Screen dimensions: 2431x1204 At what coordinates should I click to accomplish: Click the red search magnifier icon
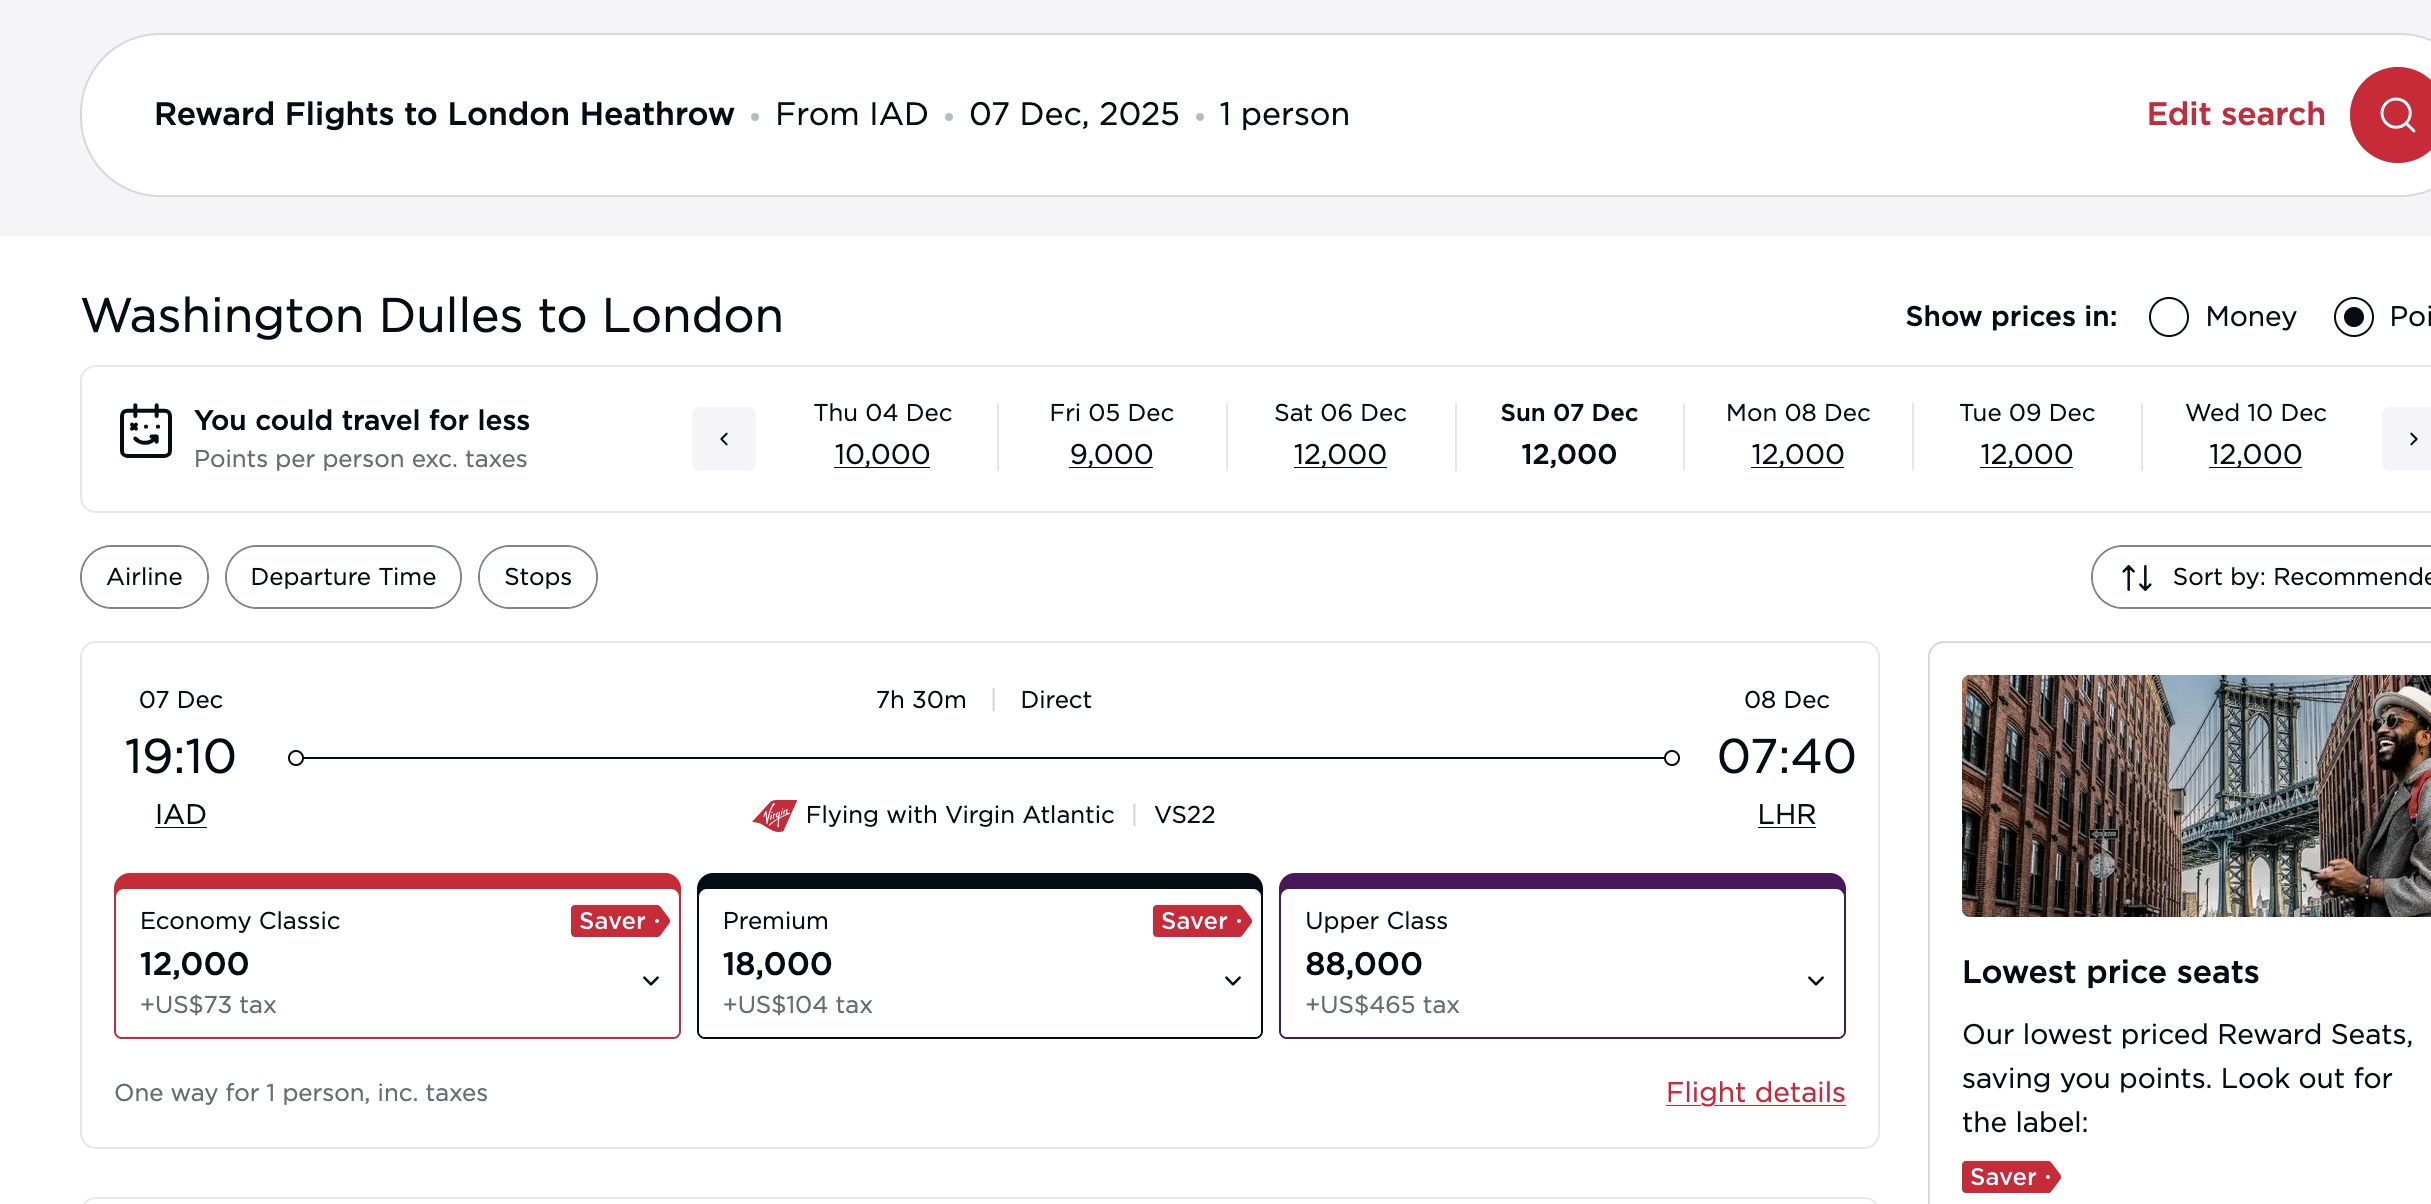coord(2396,115)
